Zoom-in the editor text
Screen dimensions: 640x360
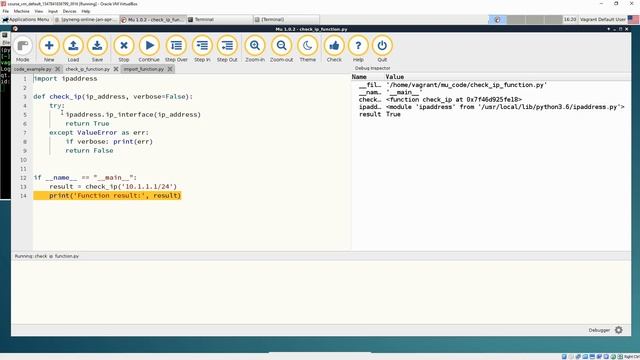coord(255,49)
